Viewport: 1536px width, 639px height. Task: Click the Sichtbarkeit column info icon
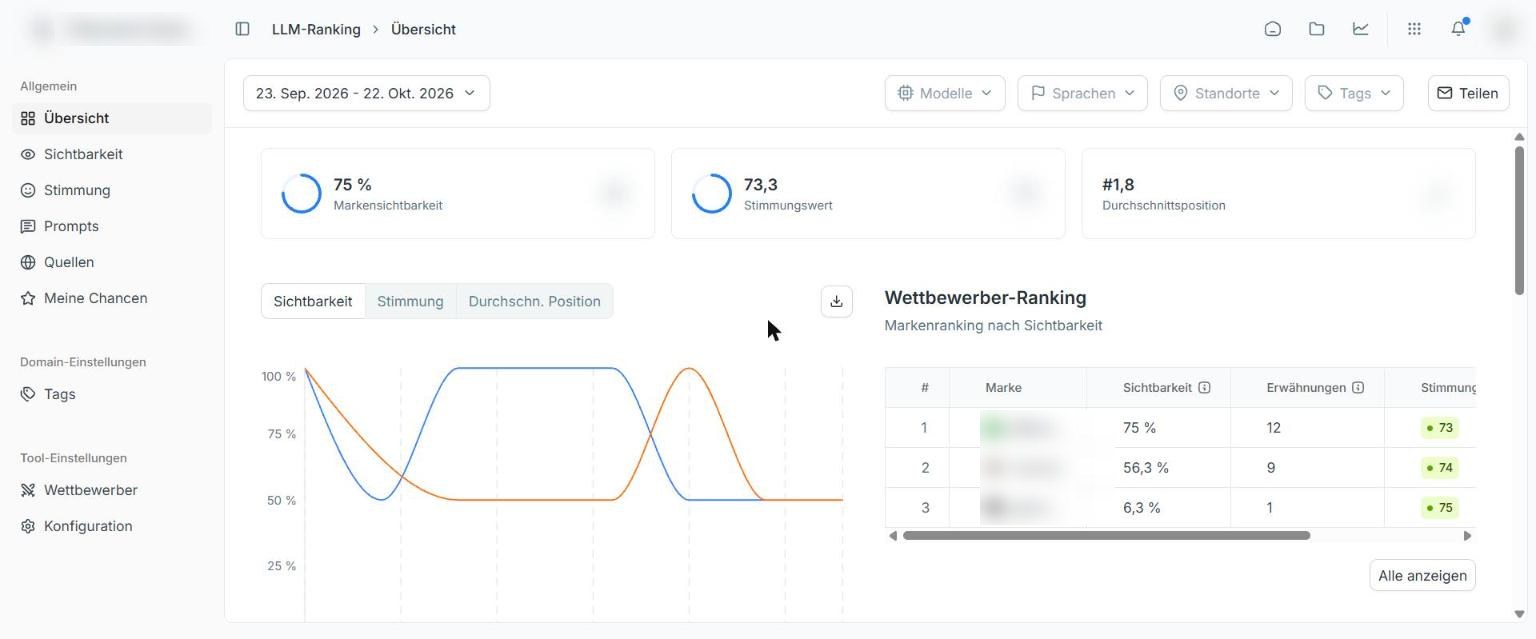pos(1204,387)
